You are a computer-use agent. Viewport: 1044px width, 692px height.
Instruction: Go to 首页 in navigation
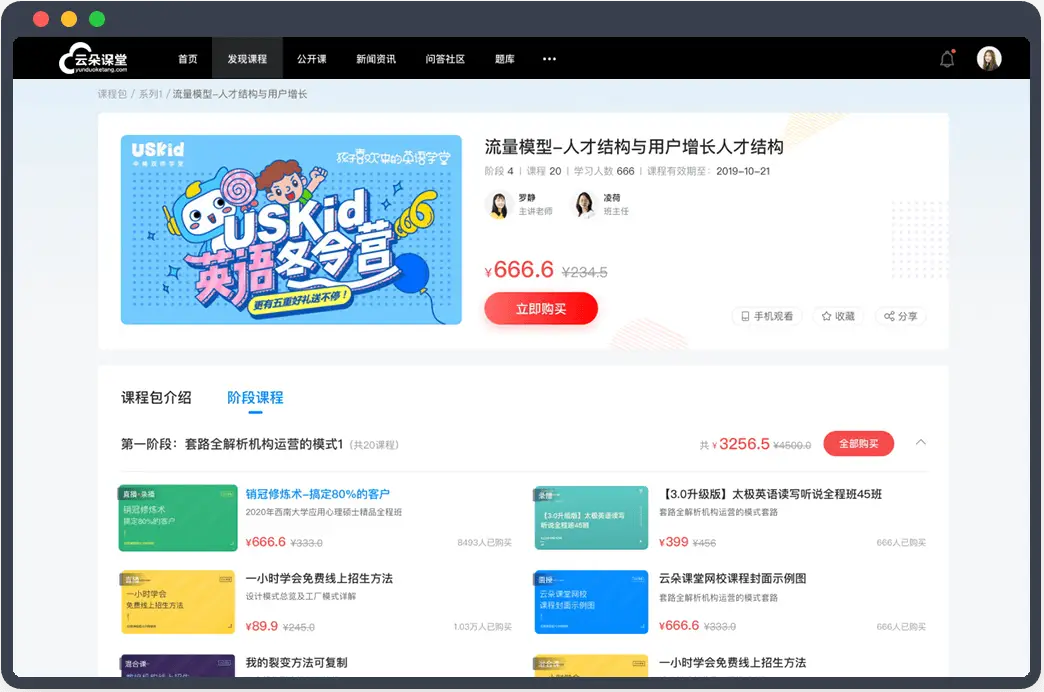click(x=188, y=59)
